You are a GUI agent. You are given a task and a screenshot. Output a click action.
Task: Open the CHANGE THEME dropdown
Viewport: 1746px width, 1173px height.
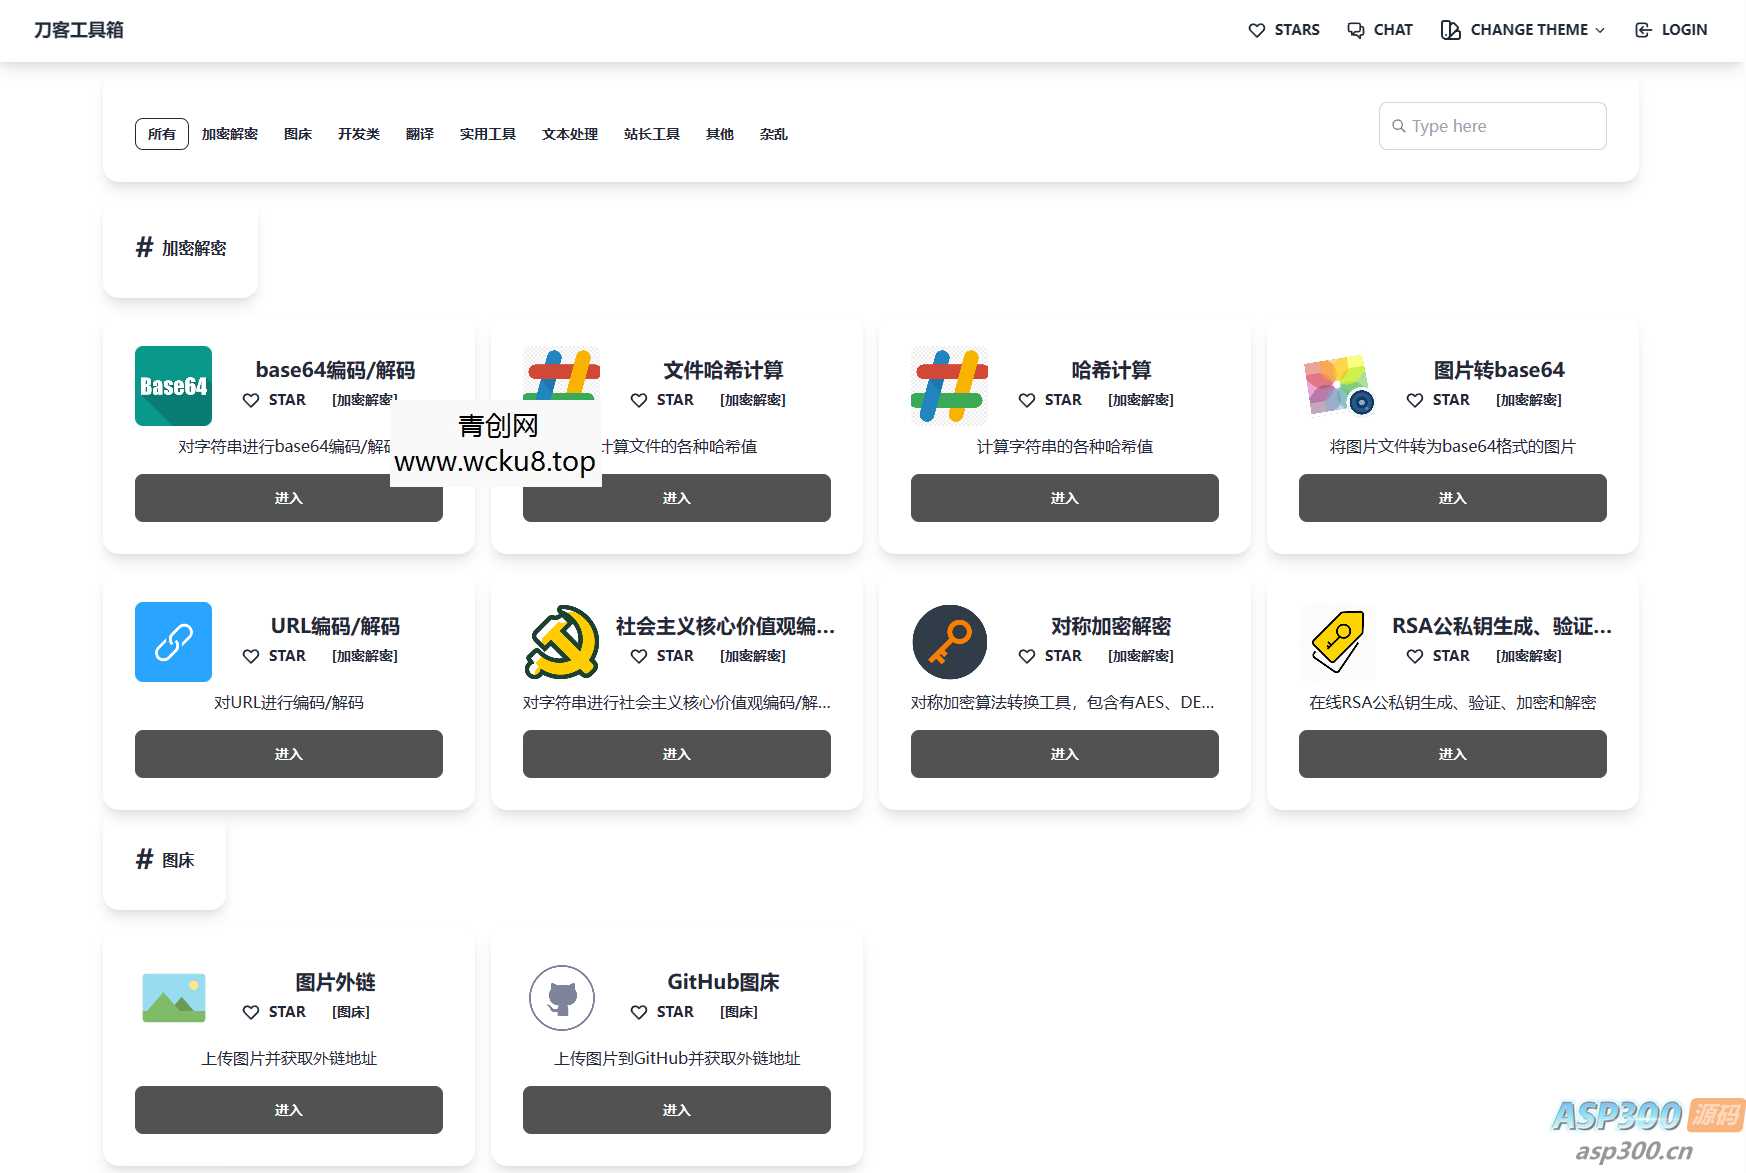tap(1521, 30)
